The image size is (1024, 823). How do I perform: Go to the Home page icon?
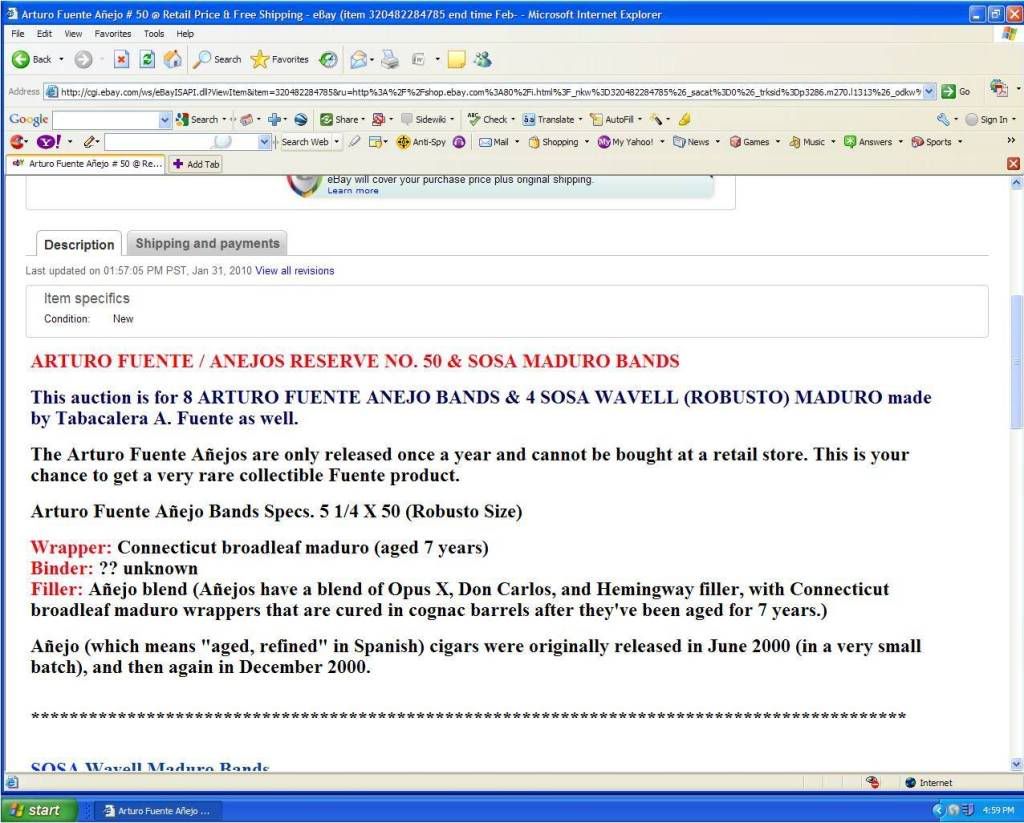(173, 59)
